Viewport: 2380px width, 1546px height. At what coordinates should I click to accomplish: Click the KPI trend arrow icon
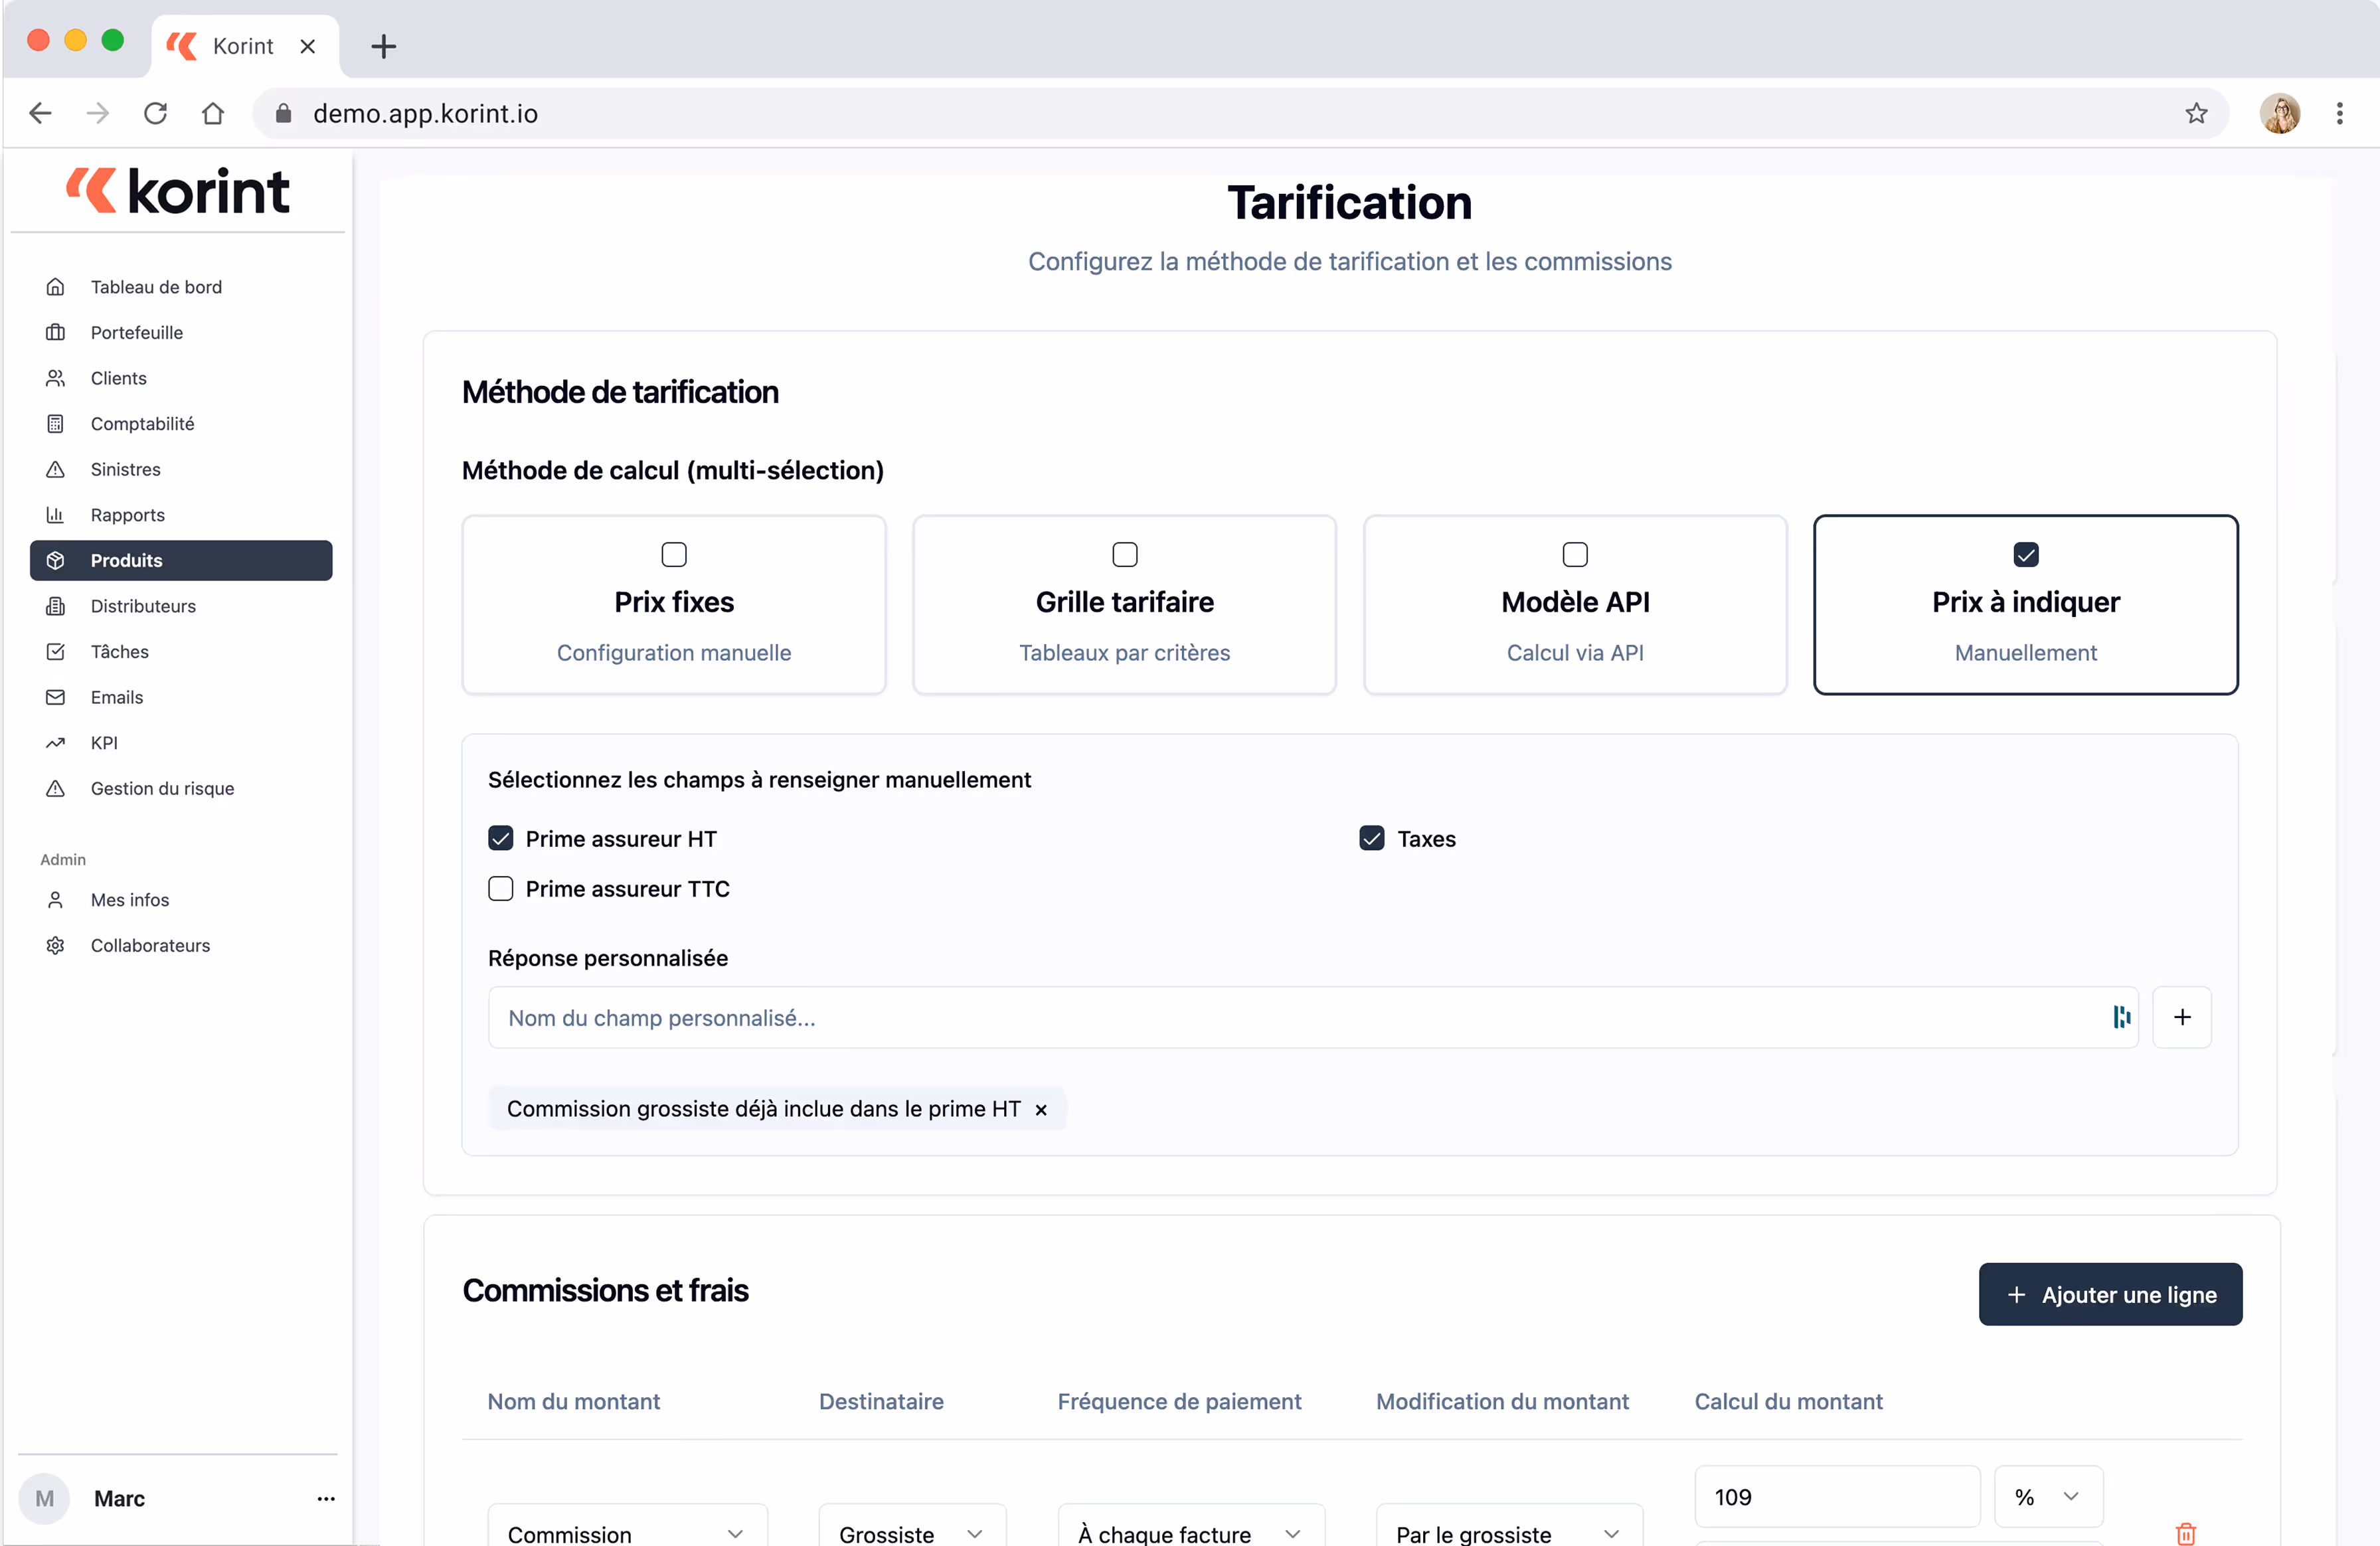click(56, 743)
